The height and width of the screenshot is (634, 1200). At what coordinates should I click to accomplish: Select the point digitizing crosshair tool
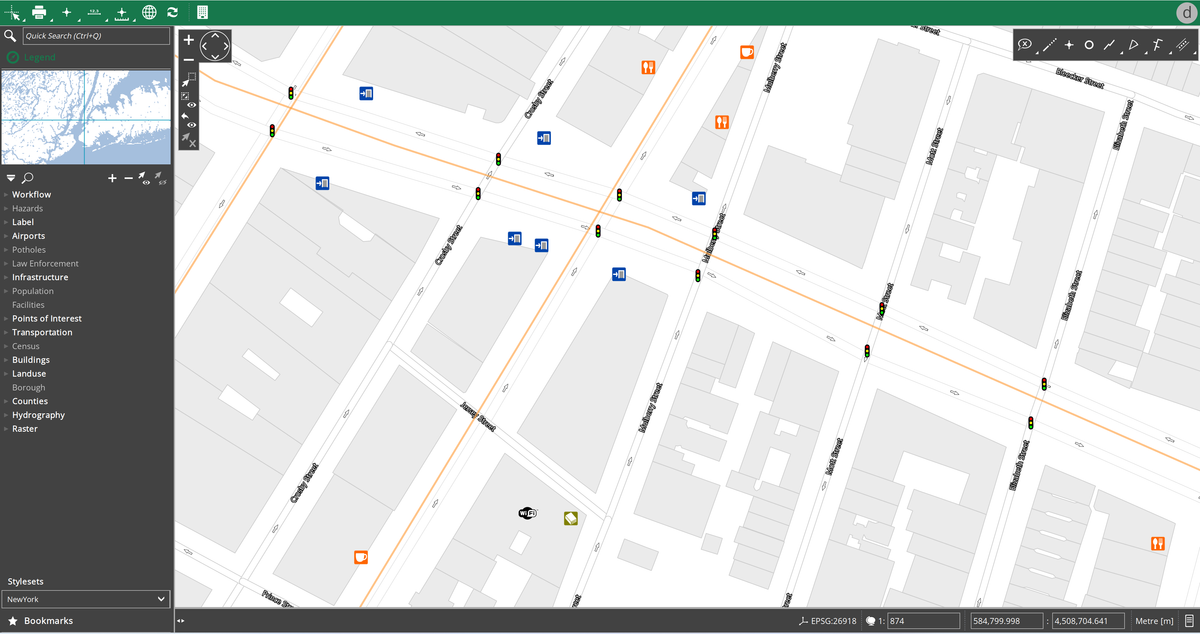[1069, 45]
